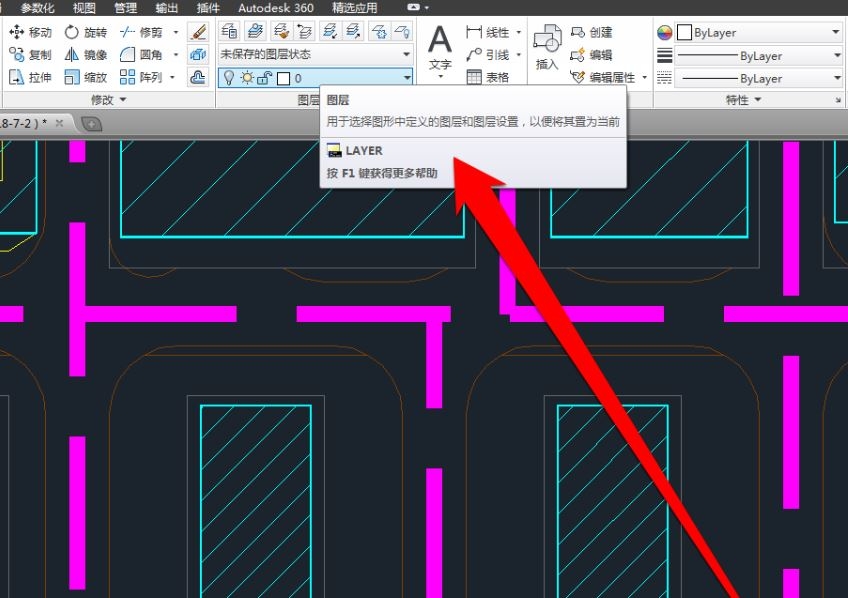
Task: Switch to the Autodesk 360 ribbon tab
Action: click(276, 8)
